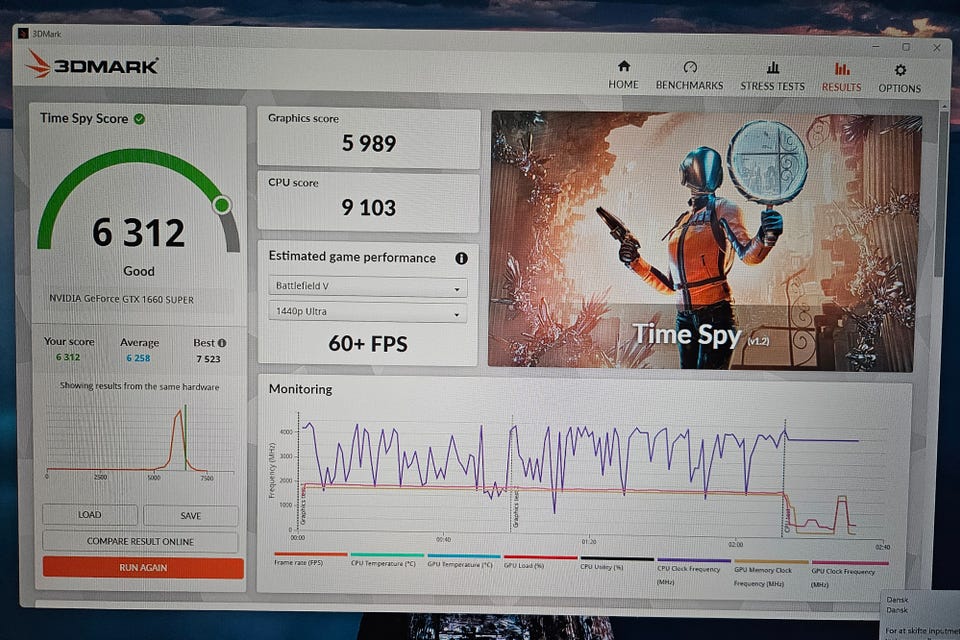Click the 3DMark title bar app icon
The width and height of the screenshot is (960, 640).
23,33
